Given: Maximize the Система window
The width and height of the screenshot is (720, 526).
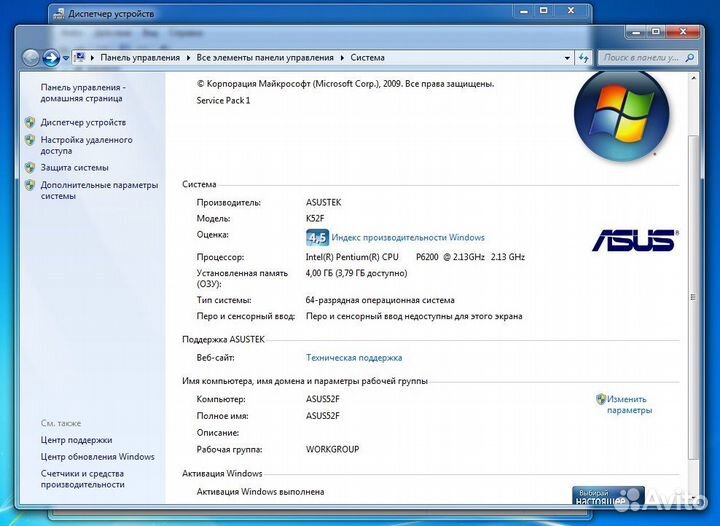Looking at the screenshot, I should (657, 32).
